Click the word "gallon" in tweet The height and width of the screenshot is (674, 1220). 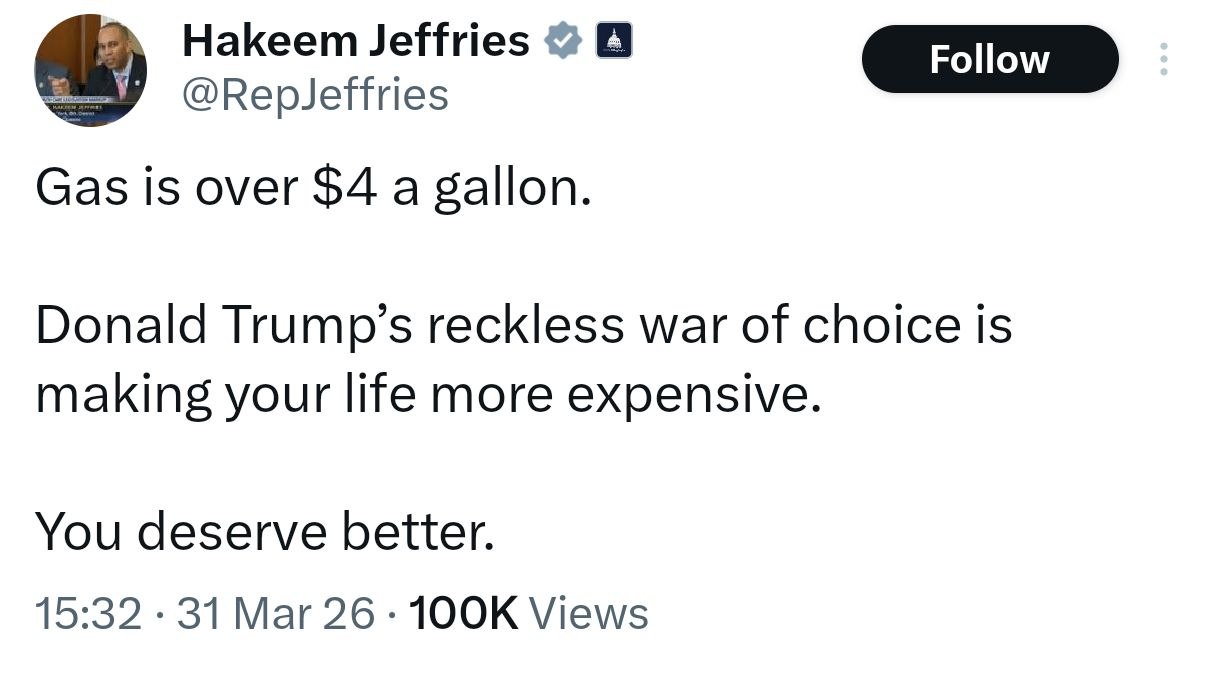[503, 190]
